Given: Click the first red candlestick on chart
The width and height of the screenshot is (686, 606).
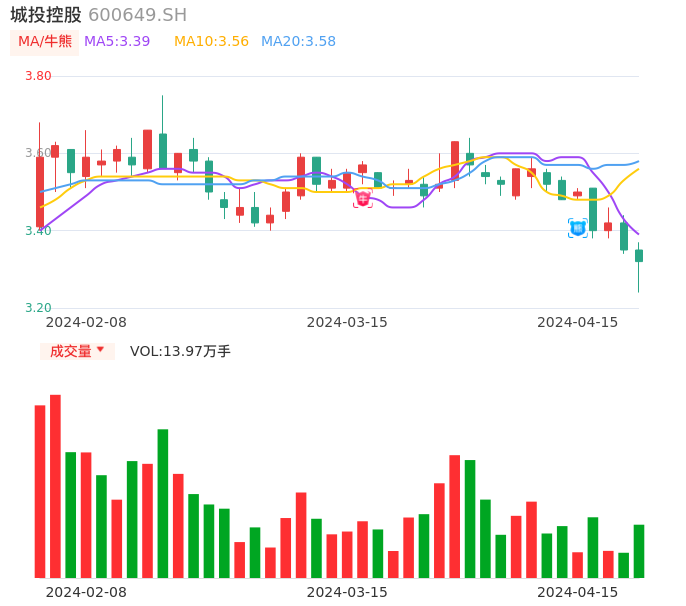Looking at the screenshot, I should pos(40,191).
